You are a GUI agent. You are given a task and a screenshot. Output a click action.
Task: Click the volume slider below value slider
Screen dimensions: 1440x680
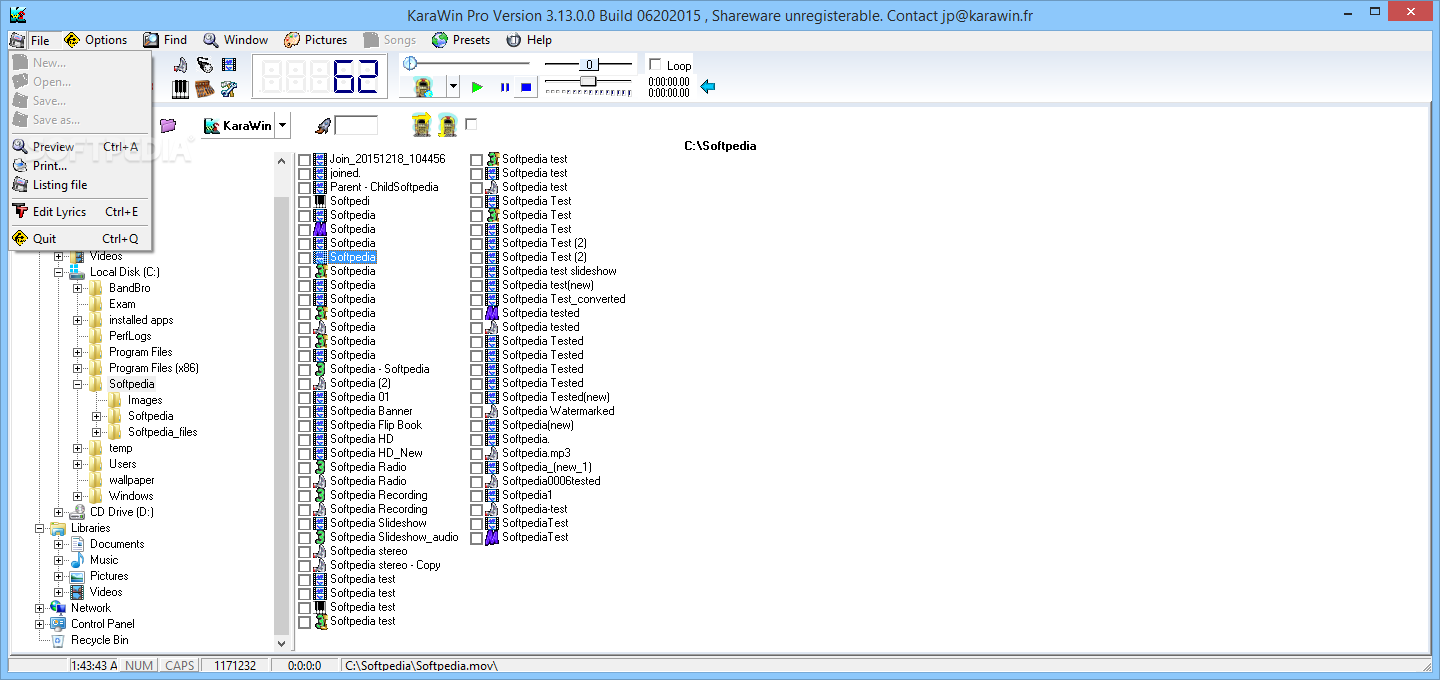tap(589, 80)
